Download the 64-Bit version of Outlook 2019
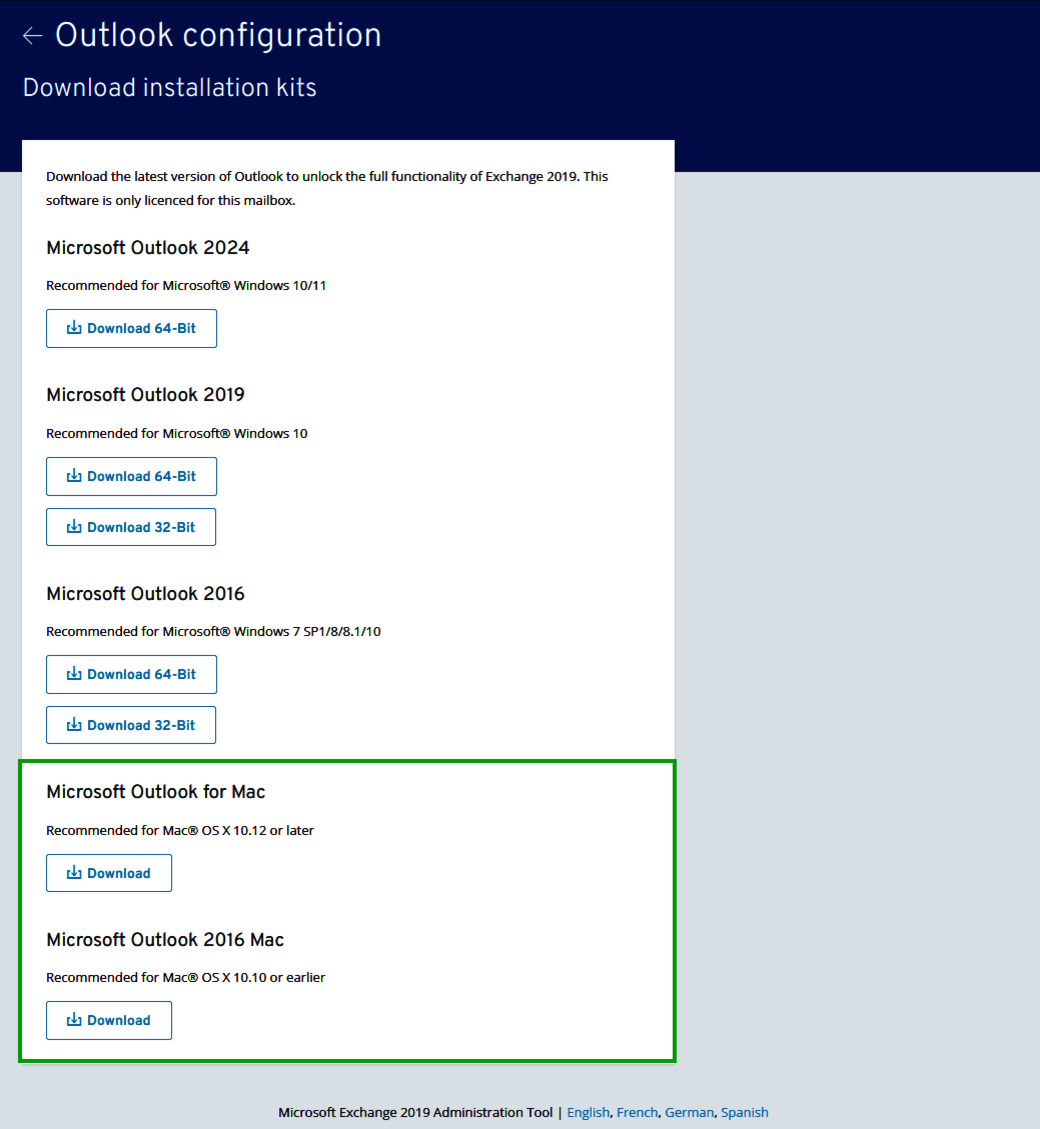The height and width of the screenshot is (1129, 1040). pos(131,476)
